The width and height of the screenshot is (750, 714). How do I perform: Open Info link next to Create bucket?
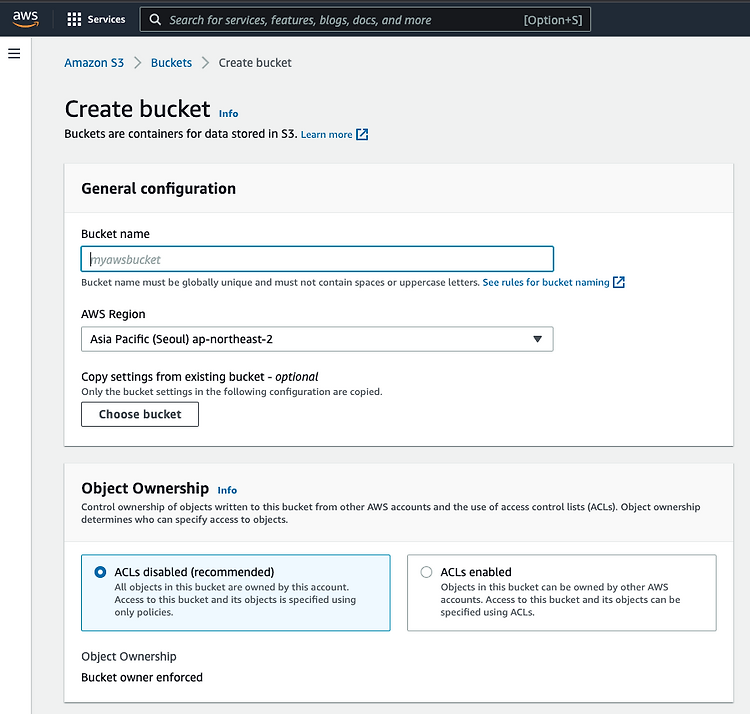coord(228,113)
